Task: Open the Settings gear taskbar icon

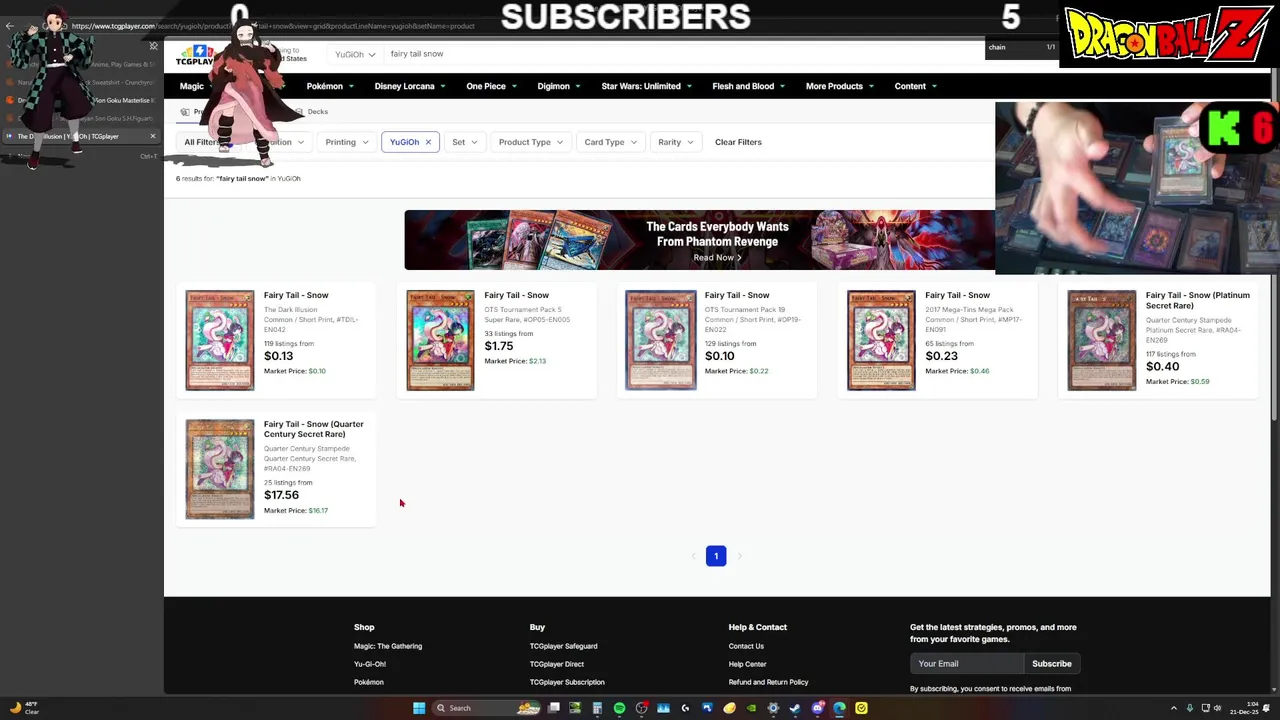Action: click(773, 708)
